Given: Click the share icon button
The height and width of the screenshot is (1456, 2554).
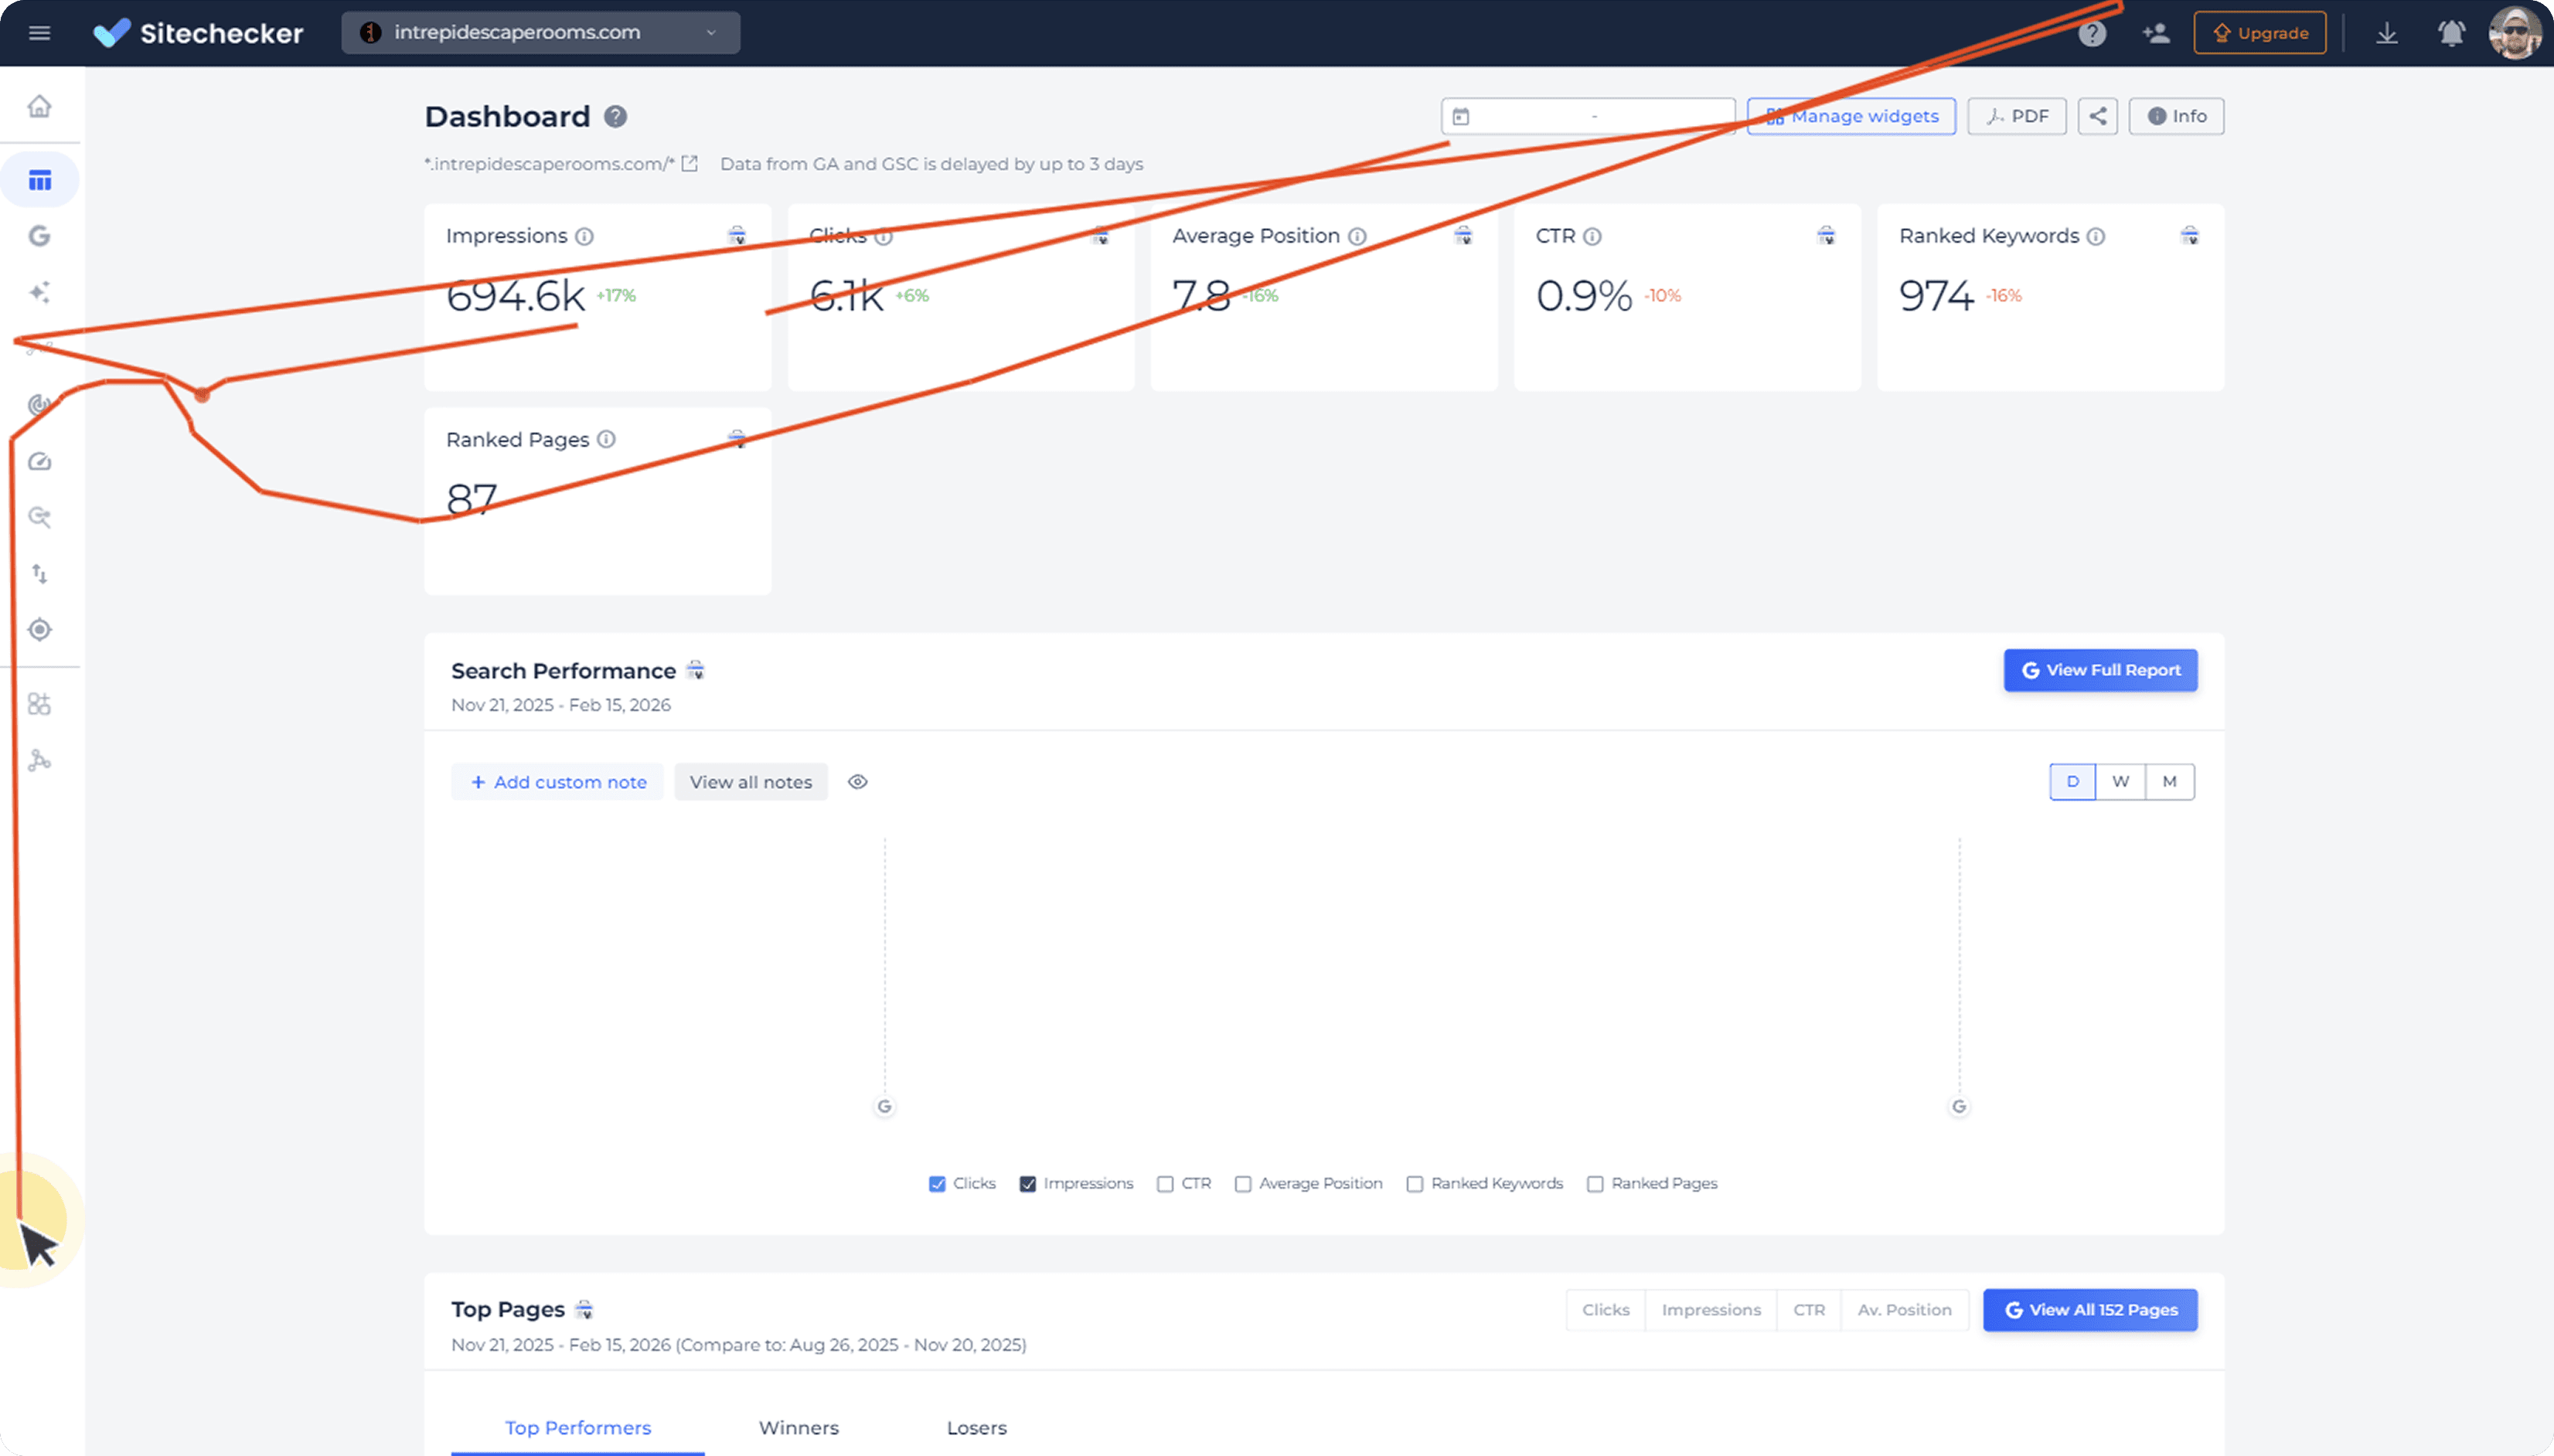Looking at the screenshot, I should [2097, 116].
